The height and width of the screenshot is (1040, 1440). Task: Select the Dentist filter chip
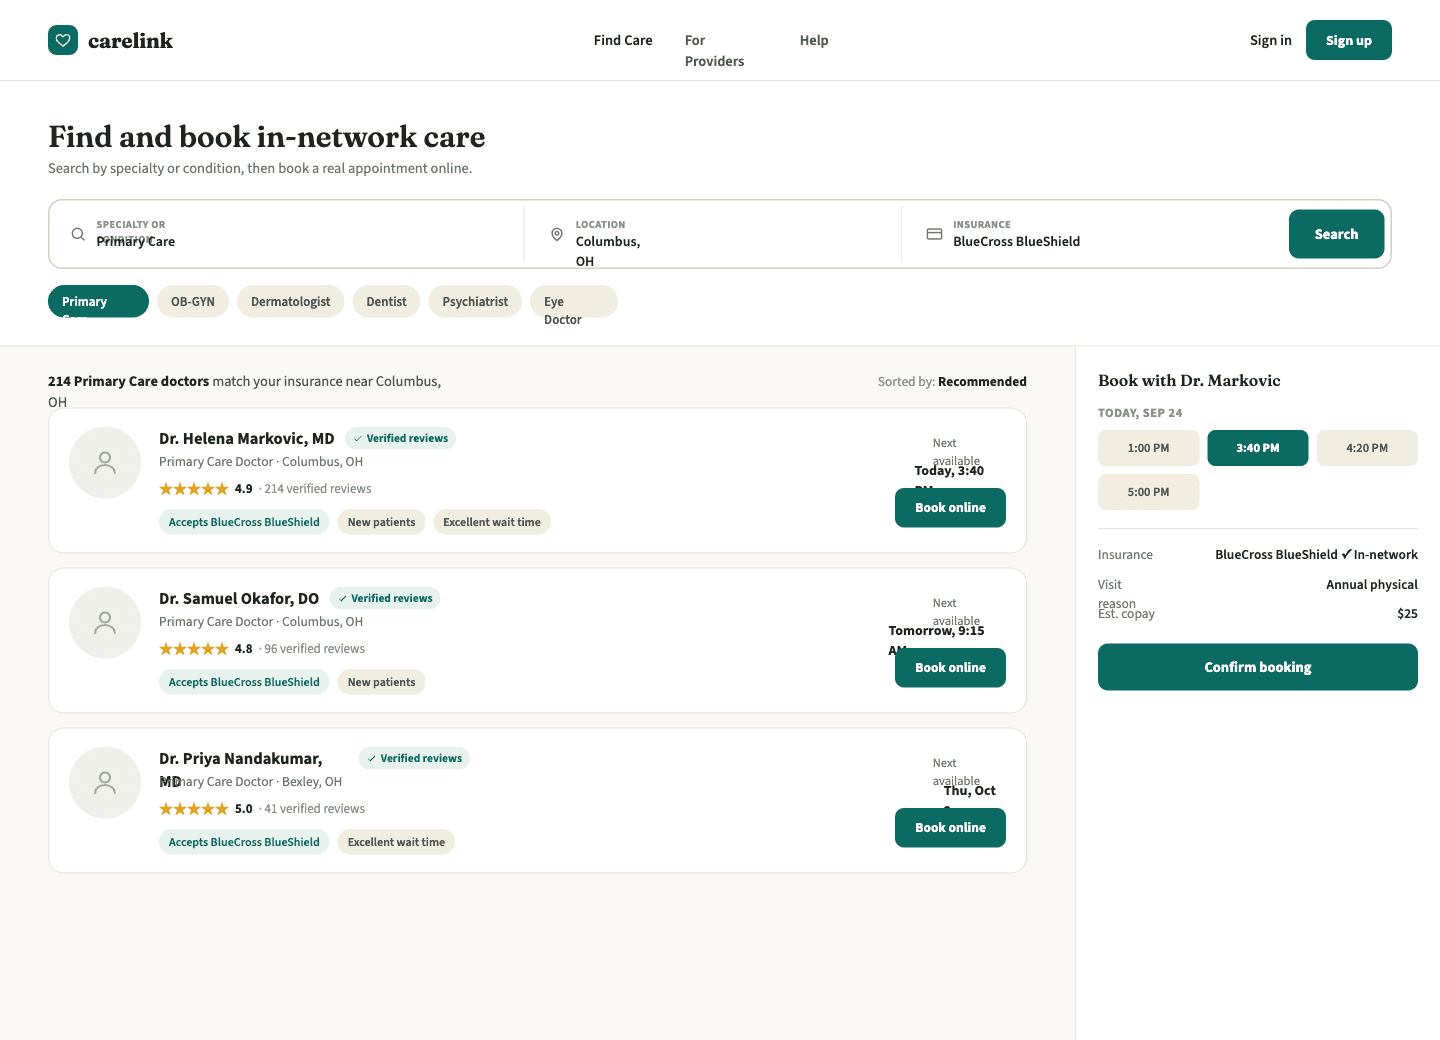(387, 301)
